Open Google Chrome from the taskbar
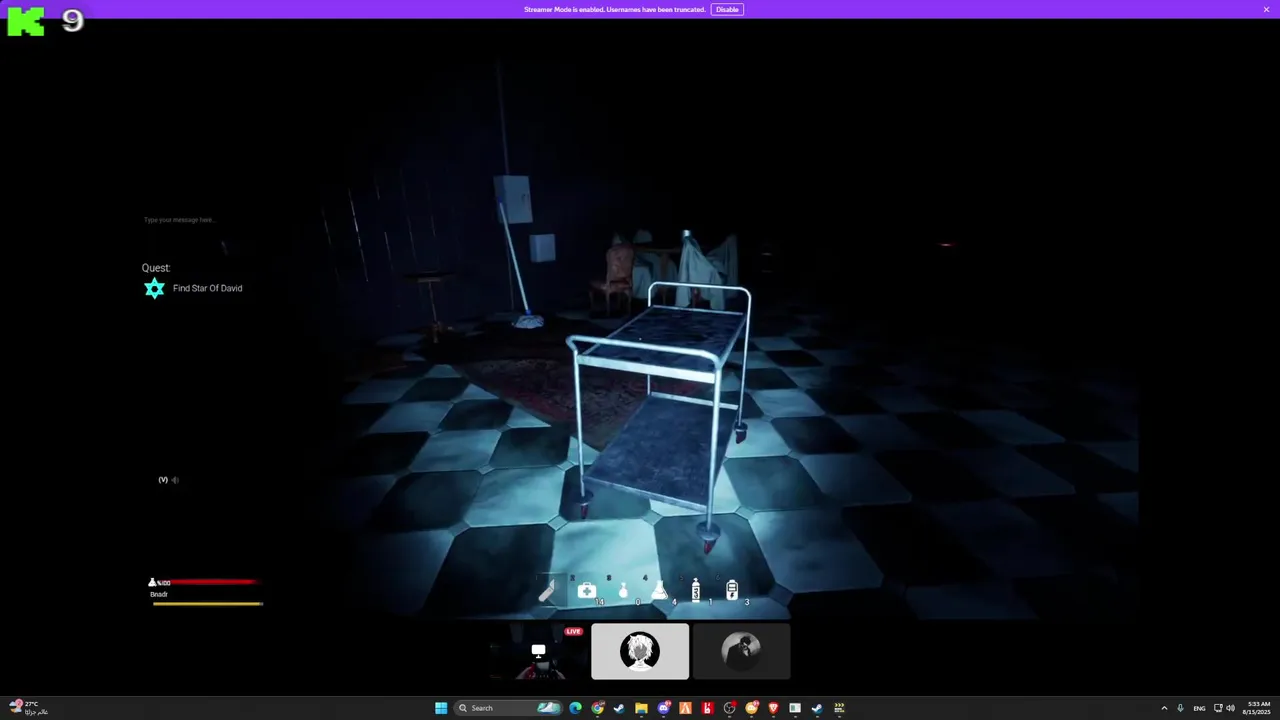Image resolution: width=1280 pixels, height=720 pixels. 597,708
